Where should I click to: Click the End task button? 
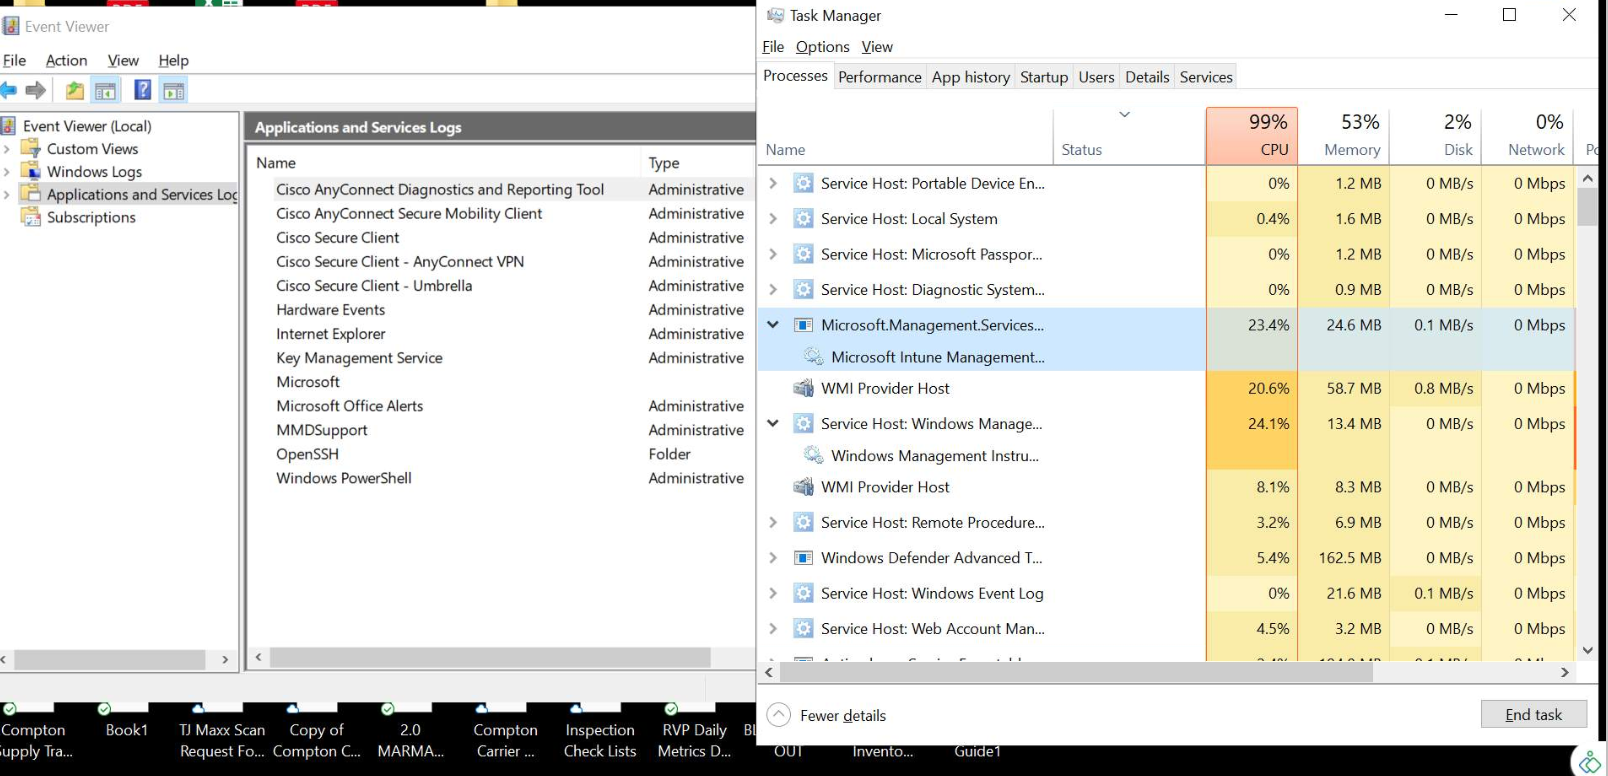coord(1533,714)
